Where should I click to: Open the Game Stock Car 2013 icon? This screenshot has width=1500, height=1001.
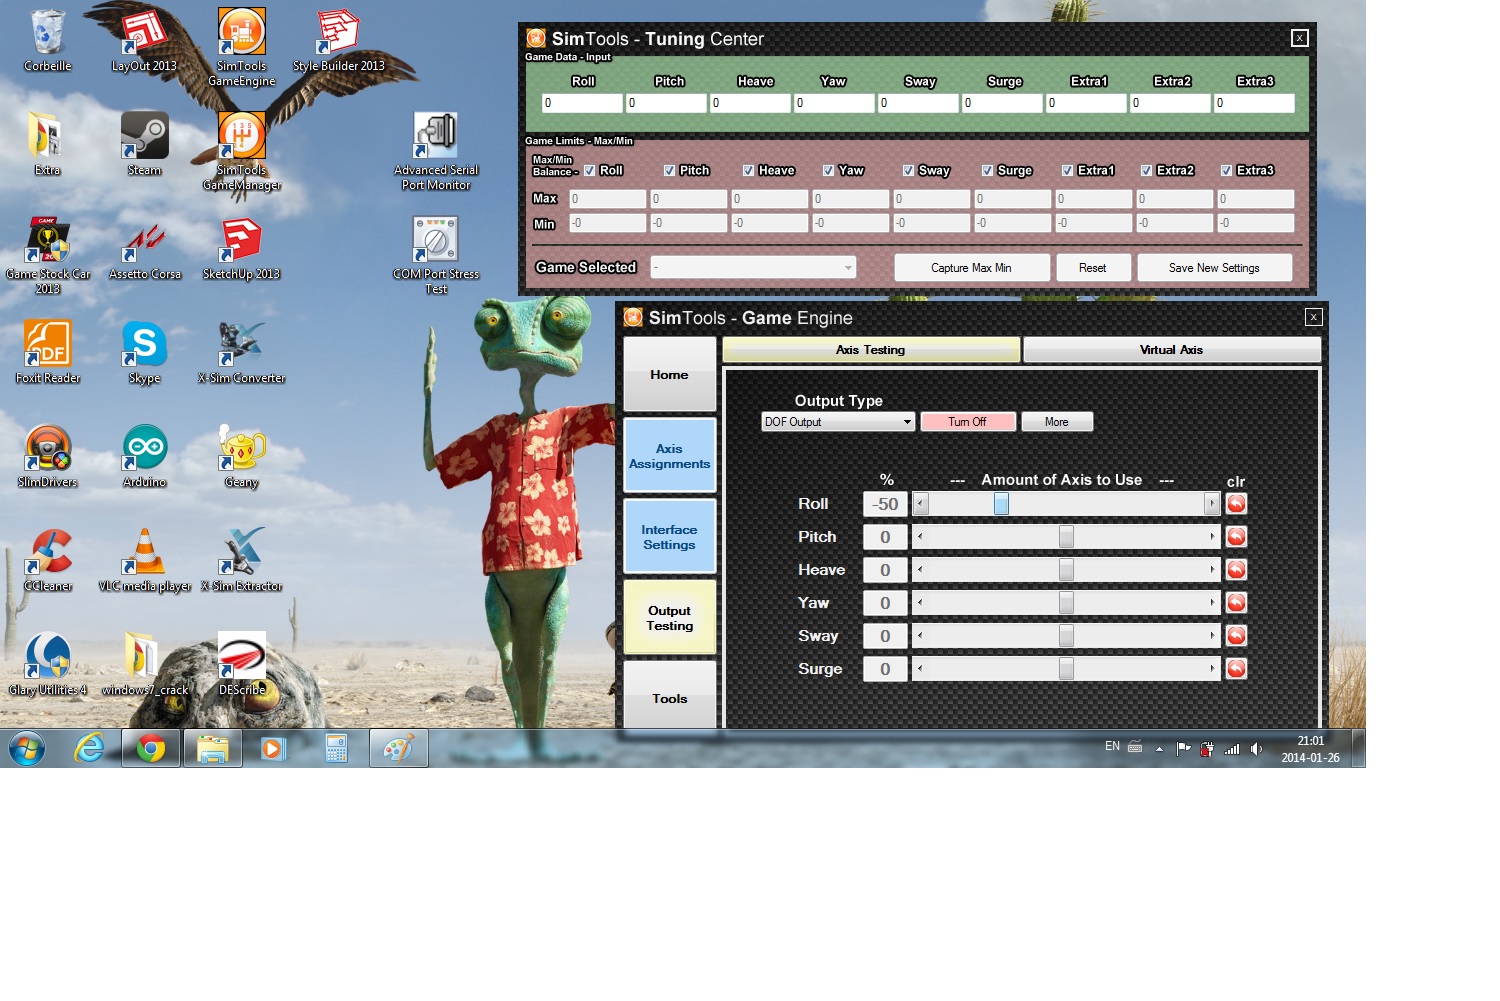pyautogui.click(x=48, y=256)
